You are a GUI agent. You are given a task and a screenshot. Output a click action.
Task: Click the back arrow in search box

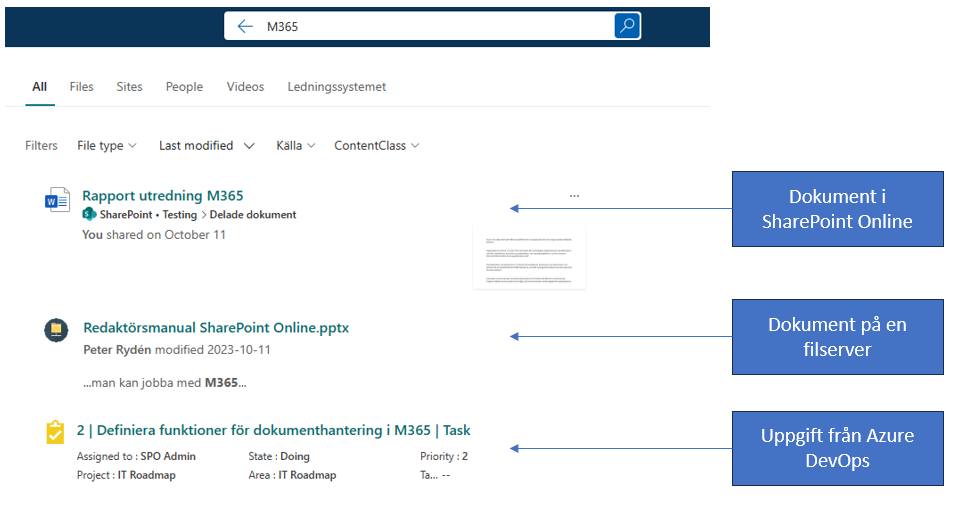pos(245,26)
